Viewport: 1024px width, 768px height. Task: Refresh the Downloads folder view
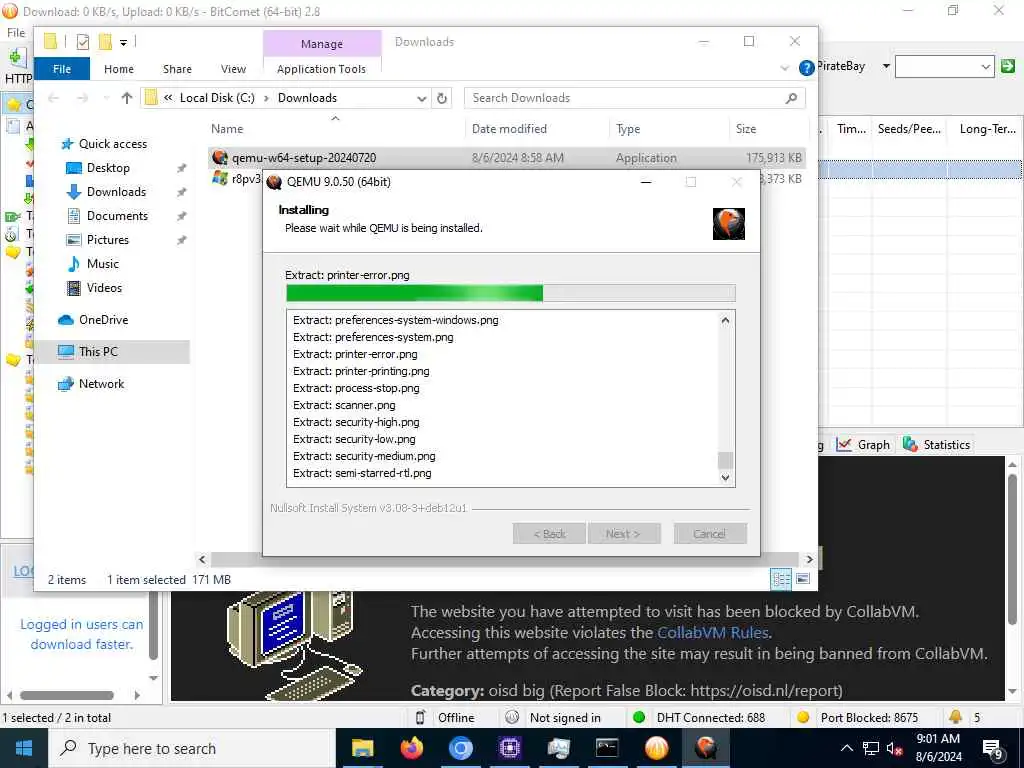point(442,98)
